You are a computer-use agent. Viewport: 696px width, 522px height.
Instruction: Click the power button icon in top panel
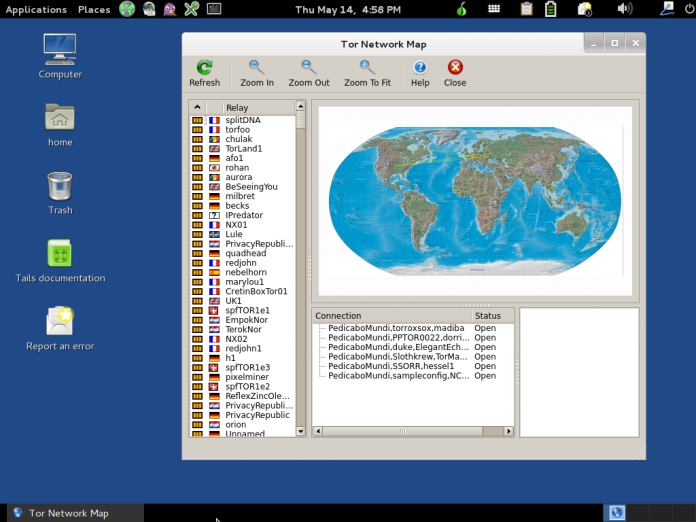[689, 9]
